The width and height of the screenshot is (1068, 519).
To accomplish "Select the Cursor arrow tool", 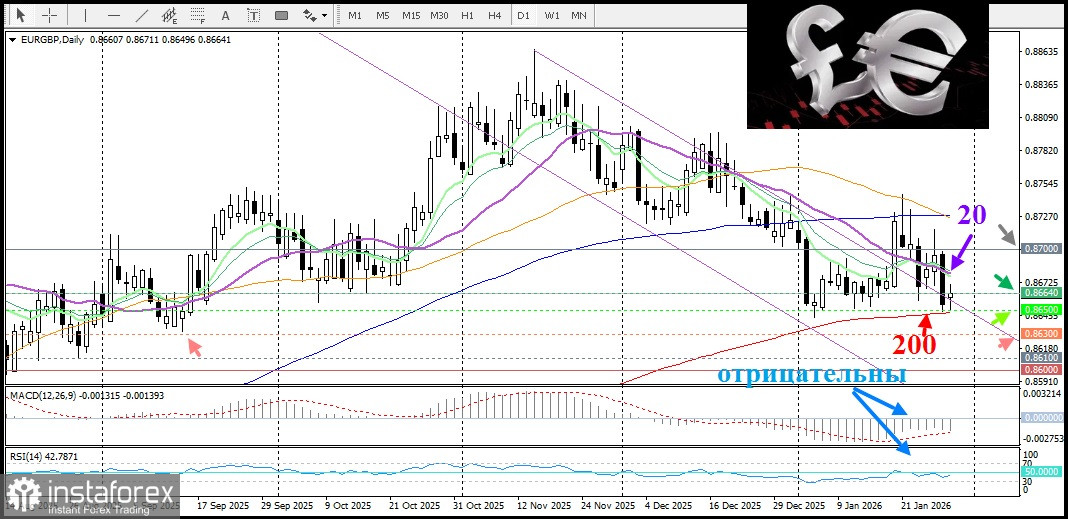I will pyautogui.click(x=20, y=14).
